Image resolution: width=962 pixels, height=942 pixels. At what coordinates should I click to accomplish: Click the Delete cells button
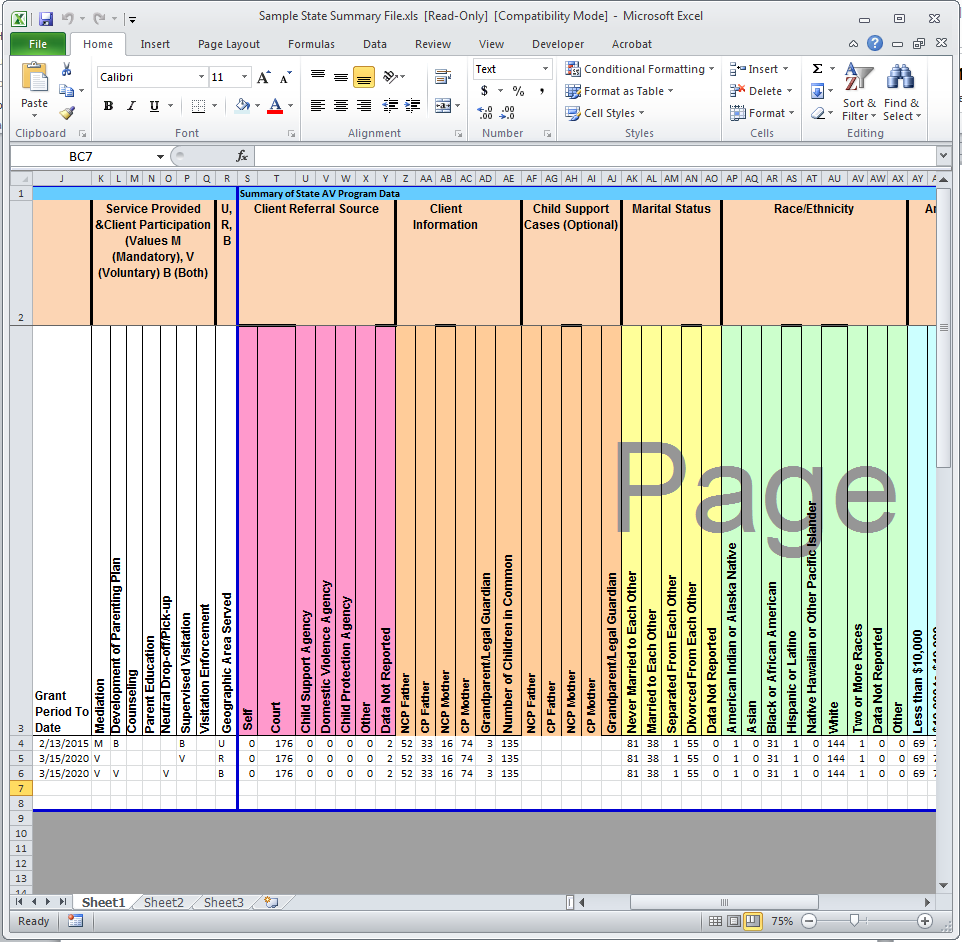(761, 91)
